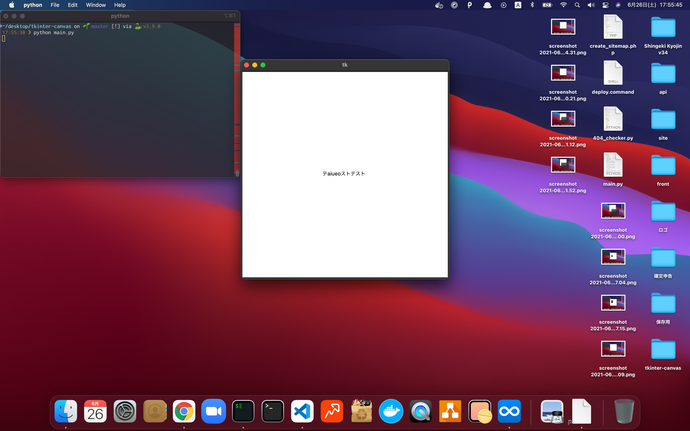Open Zoom from the Dock
This screenshot has width=690, height=431.
[x=213, y=411]
